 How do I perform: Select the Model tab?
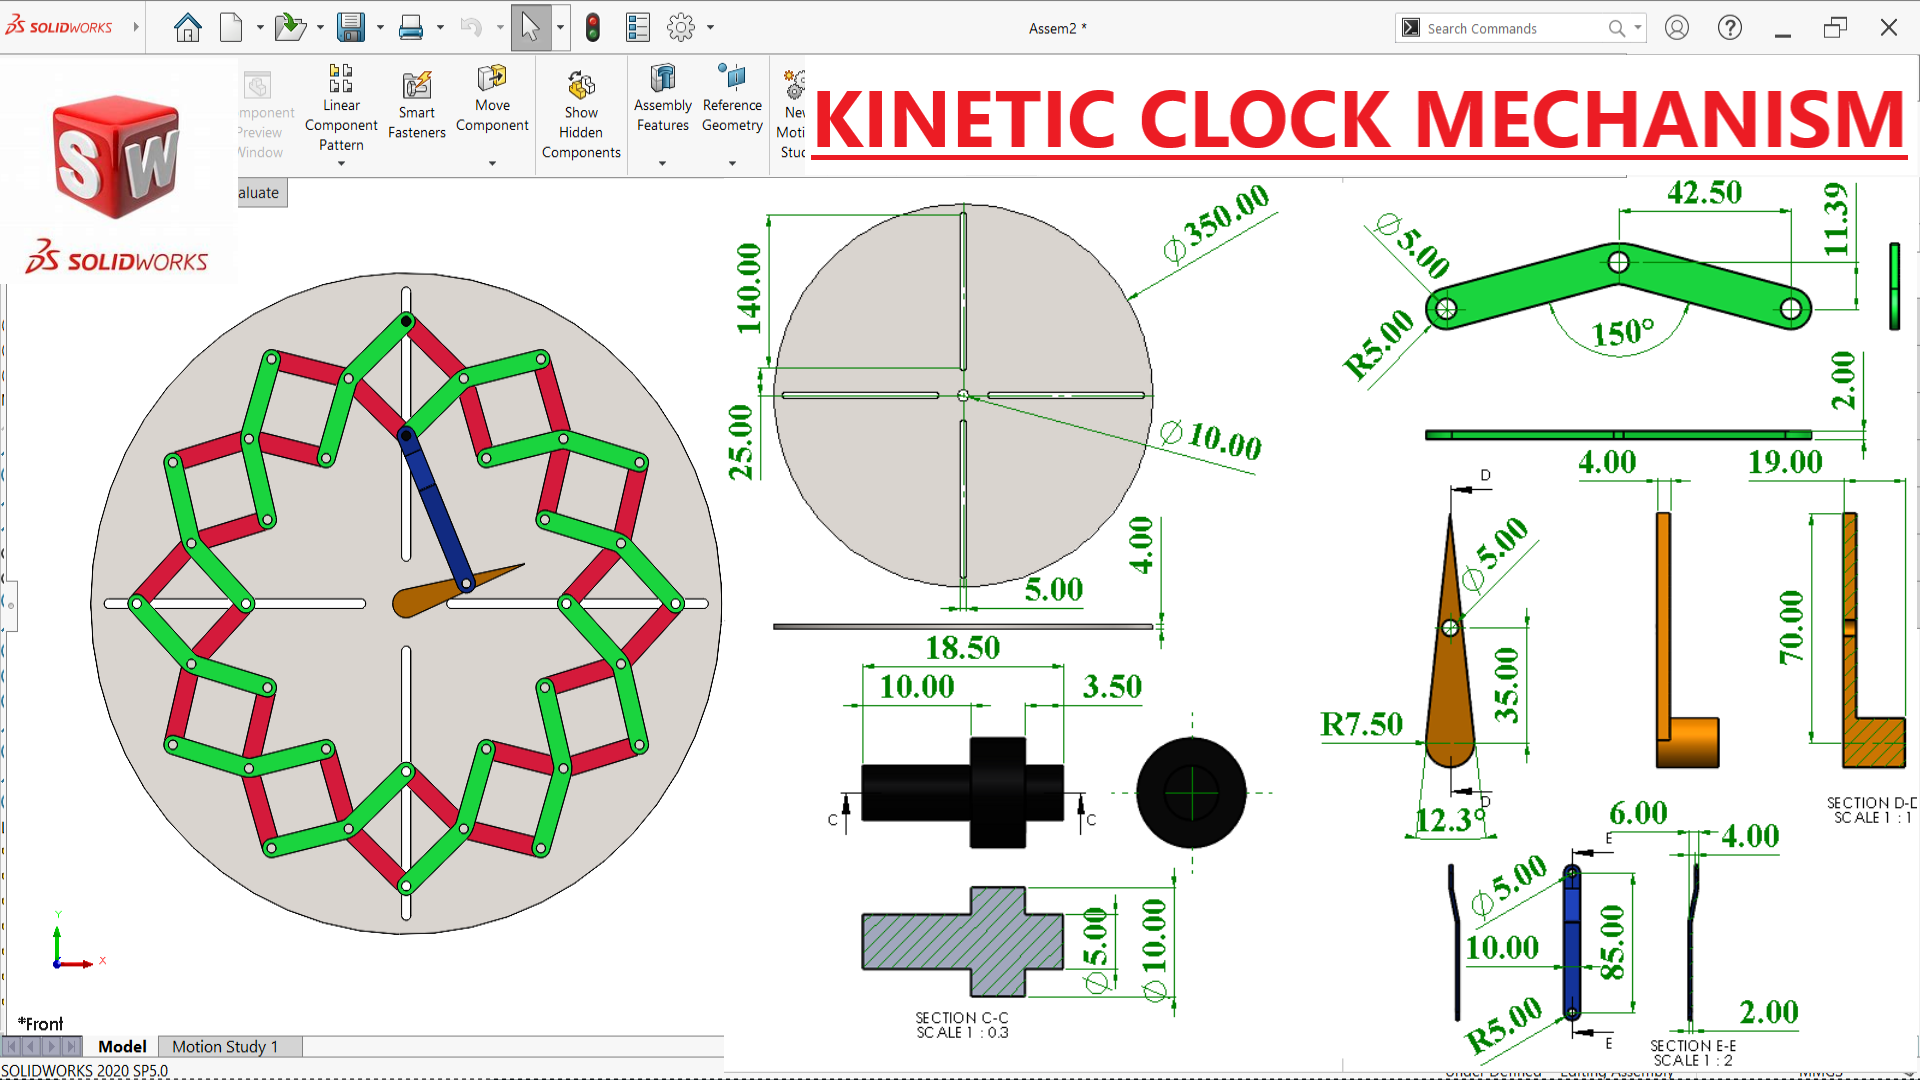122,1046
